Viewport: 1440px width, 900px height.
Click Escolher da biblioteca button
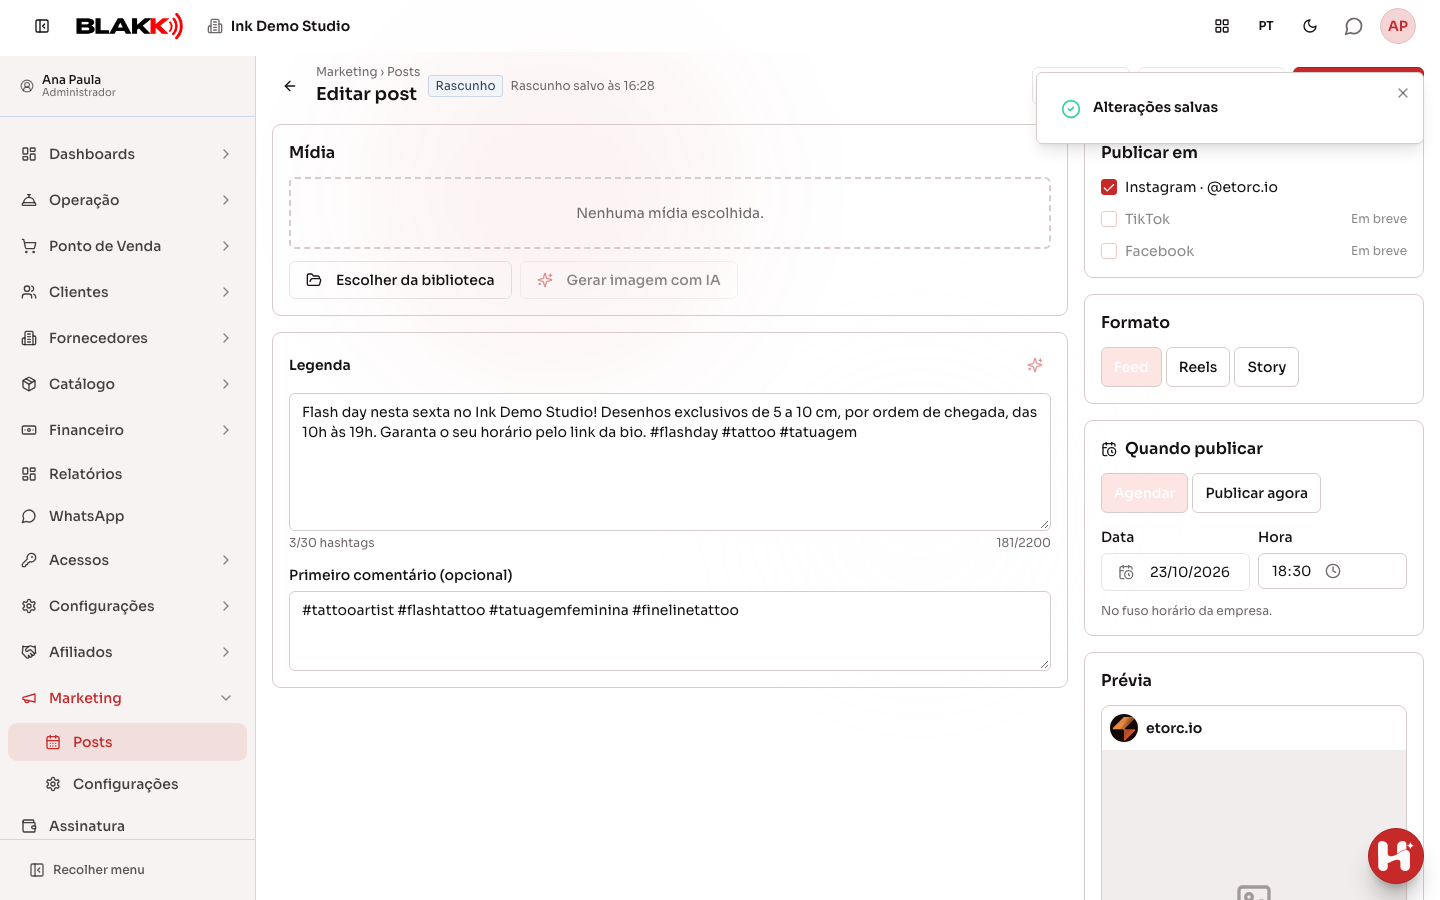click(x=400, y=280)
